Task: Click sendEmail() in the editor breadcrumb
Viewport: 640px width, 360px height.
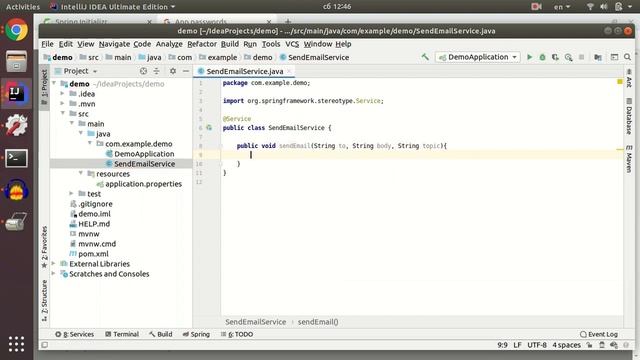Action: (318, 322)
